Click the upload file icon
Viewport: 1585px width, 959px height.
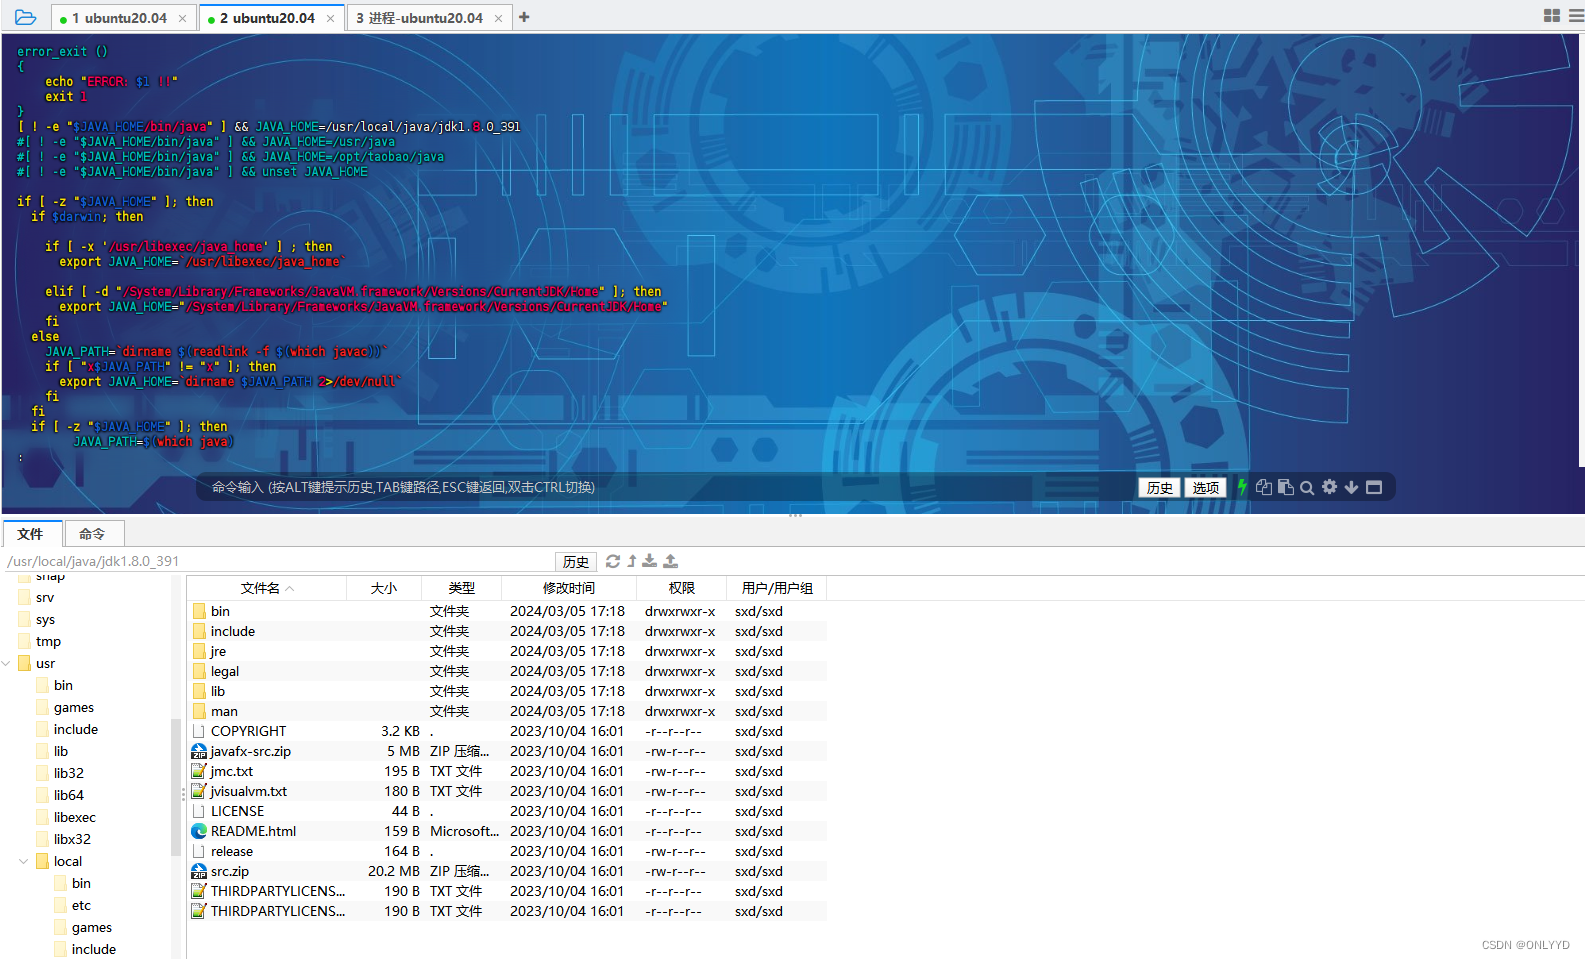pyautogui.click(x=671, y=561)
